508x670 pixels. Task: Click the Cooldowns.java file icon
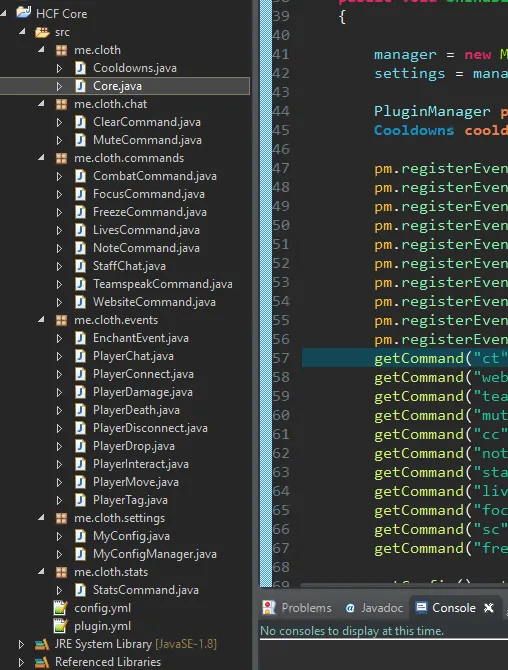point(80,68)
